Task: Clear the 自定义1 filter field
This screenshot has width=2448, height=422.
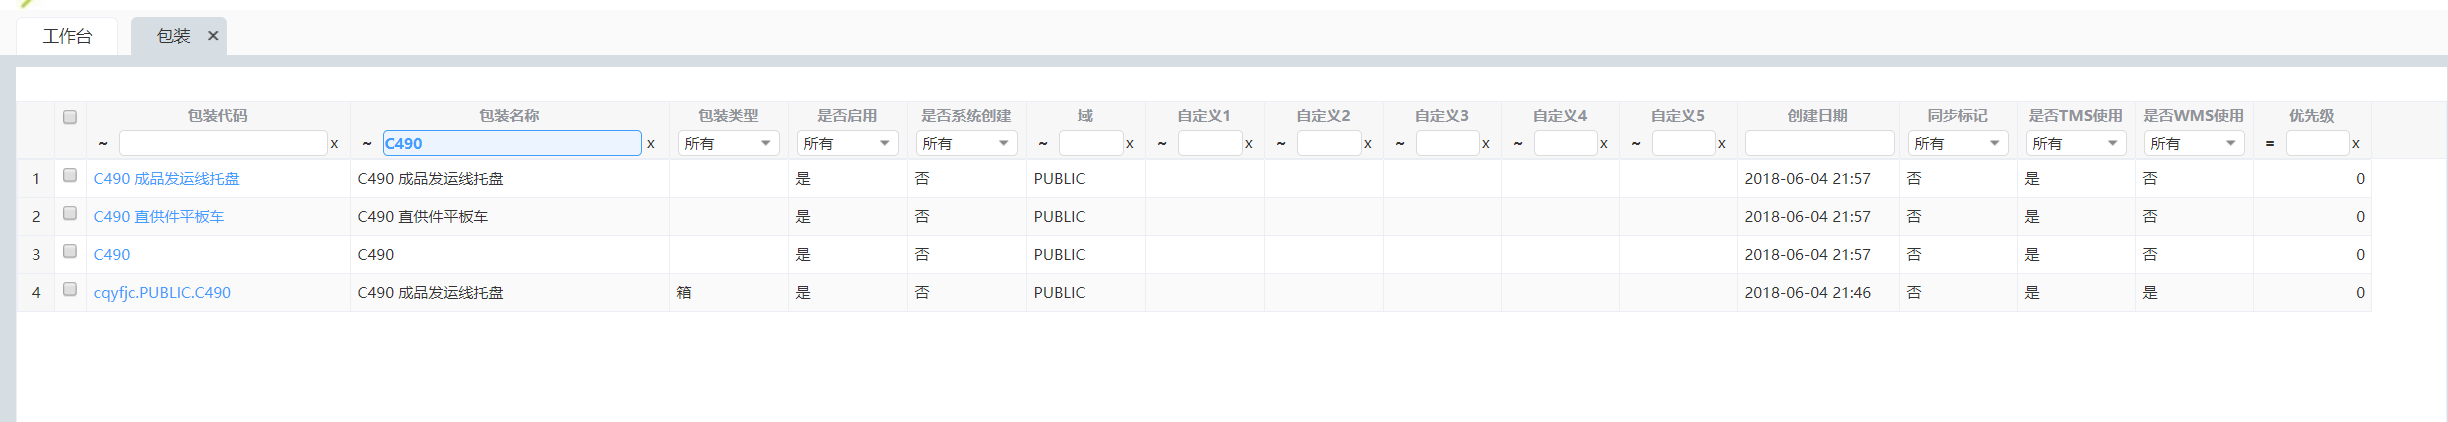Action: (1249, 144)
